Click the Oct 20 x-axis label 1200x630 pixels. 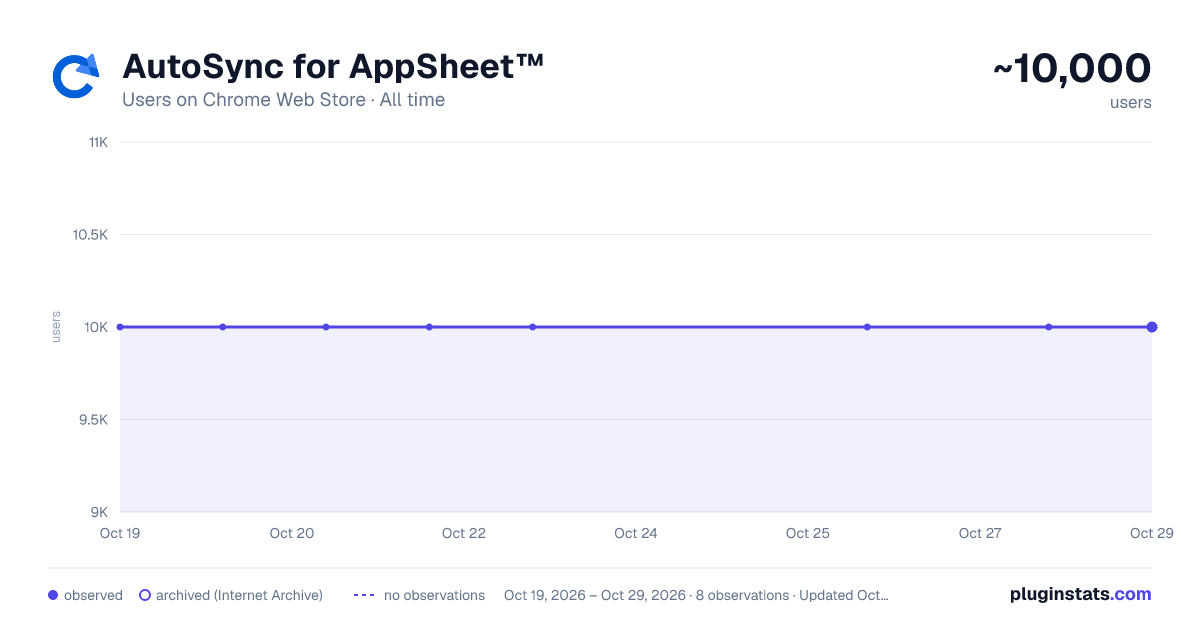(292, 533)
